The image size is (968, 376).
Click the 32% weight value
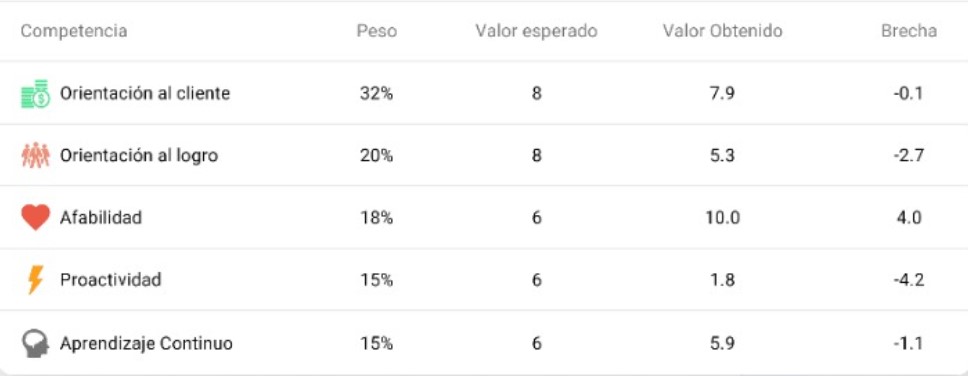377,94
